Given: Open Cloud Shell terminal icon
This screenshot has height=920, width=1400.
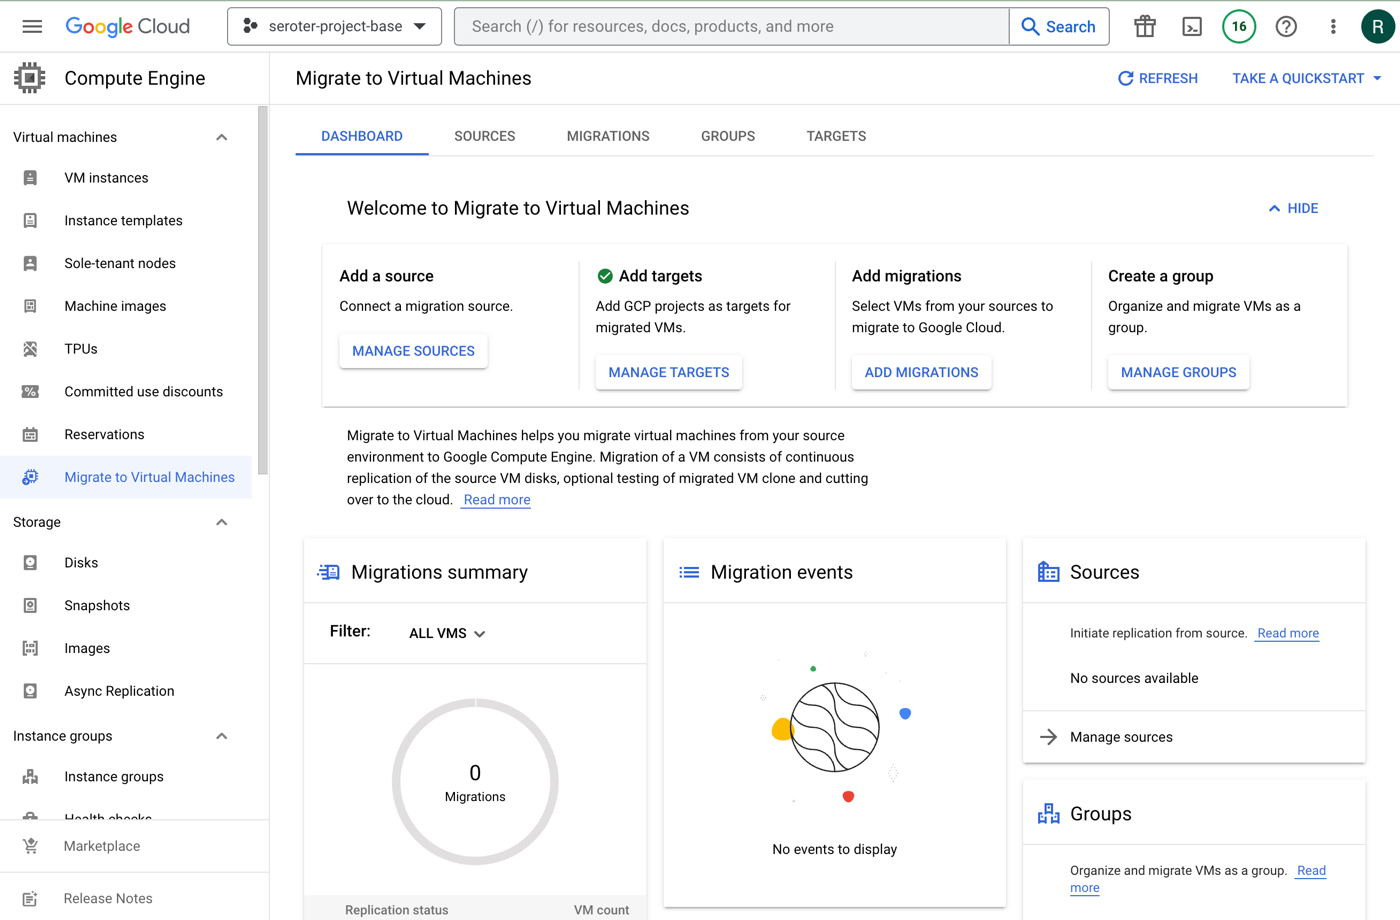Looking at the screenshot, I should tap(1192, 27).
